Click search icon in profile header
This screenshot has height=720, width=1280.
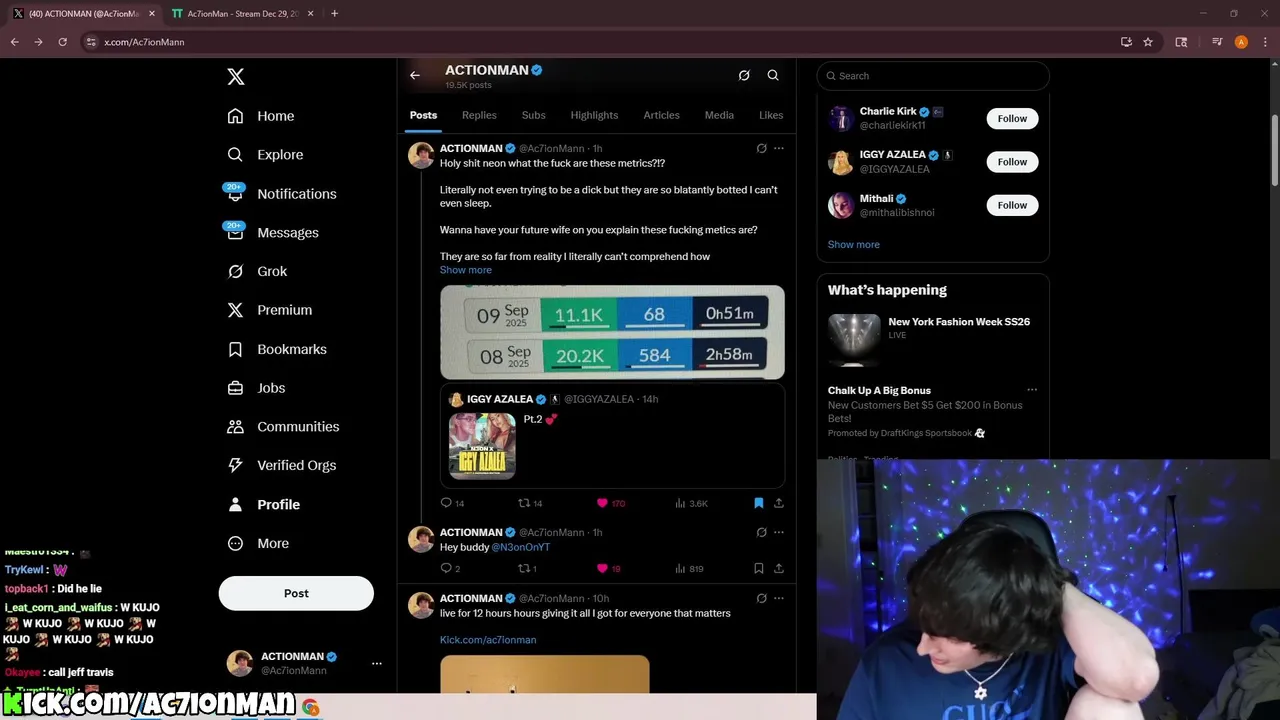(x=773, y=75)
